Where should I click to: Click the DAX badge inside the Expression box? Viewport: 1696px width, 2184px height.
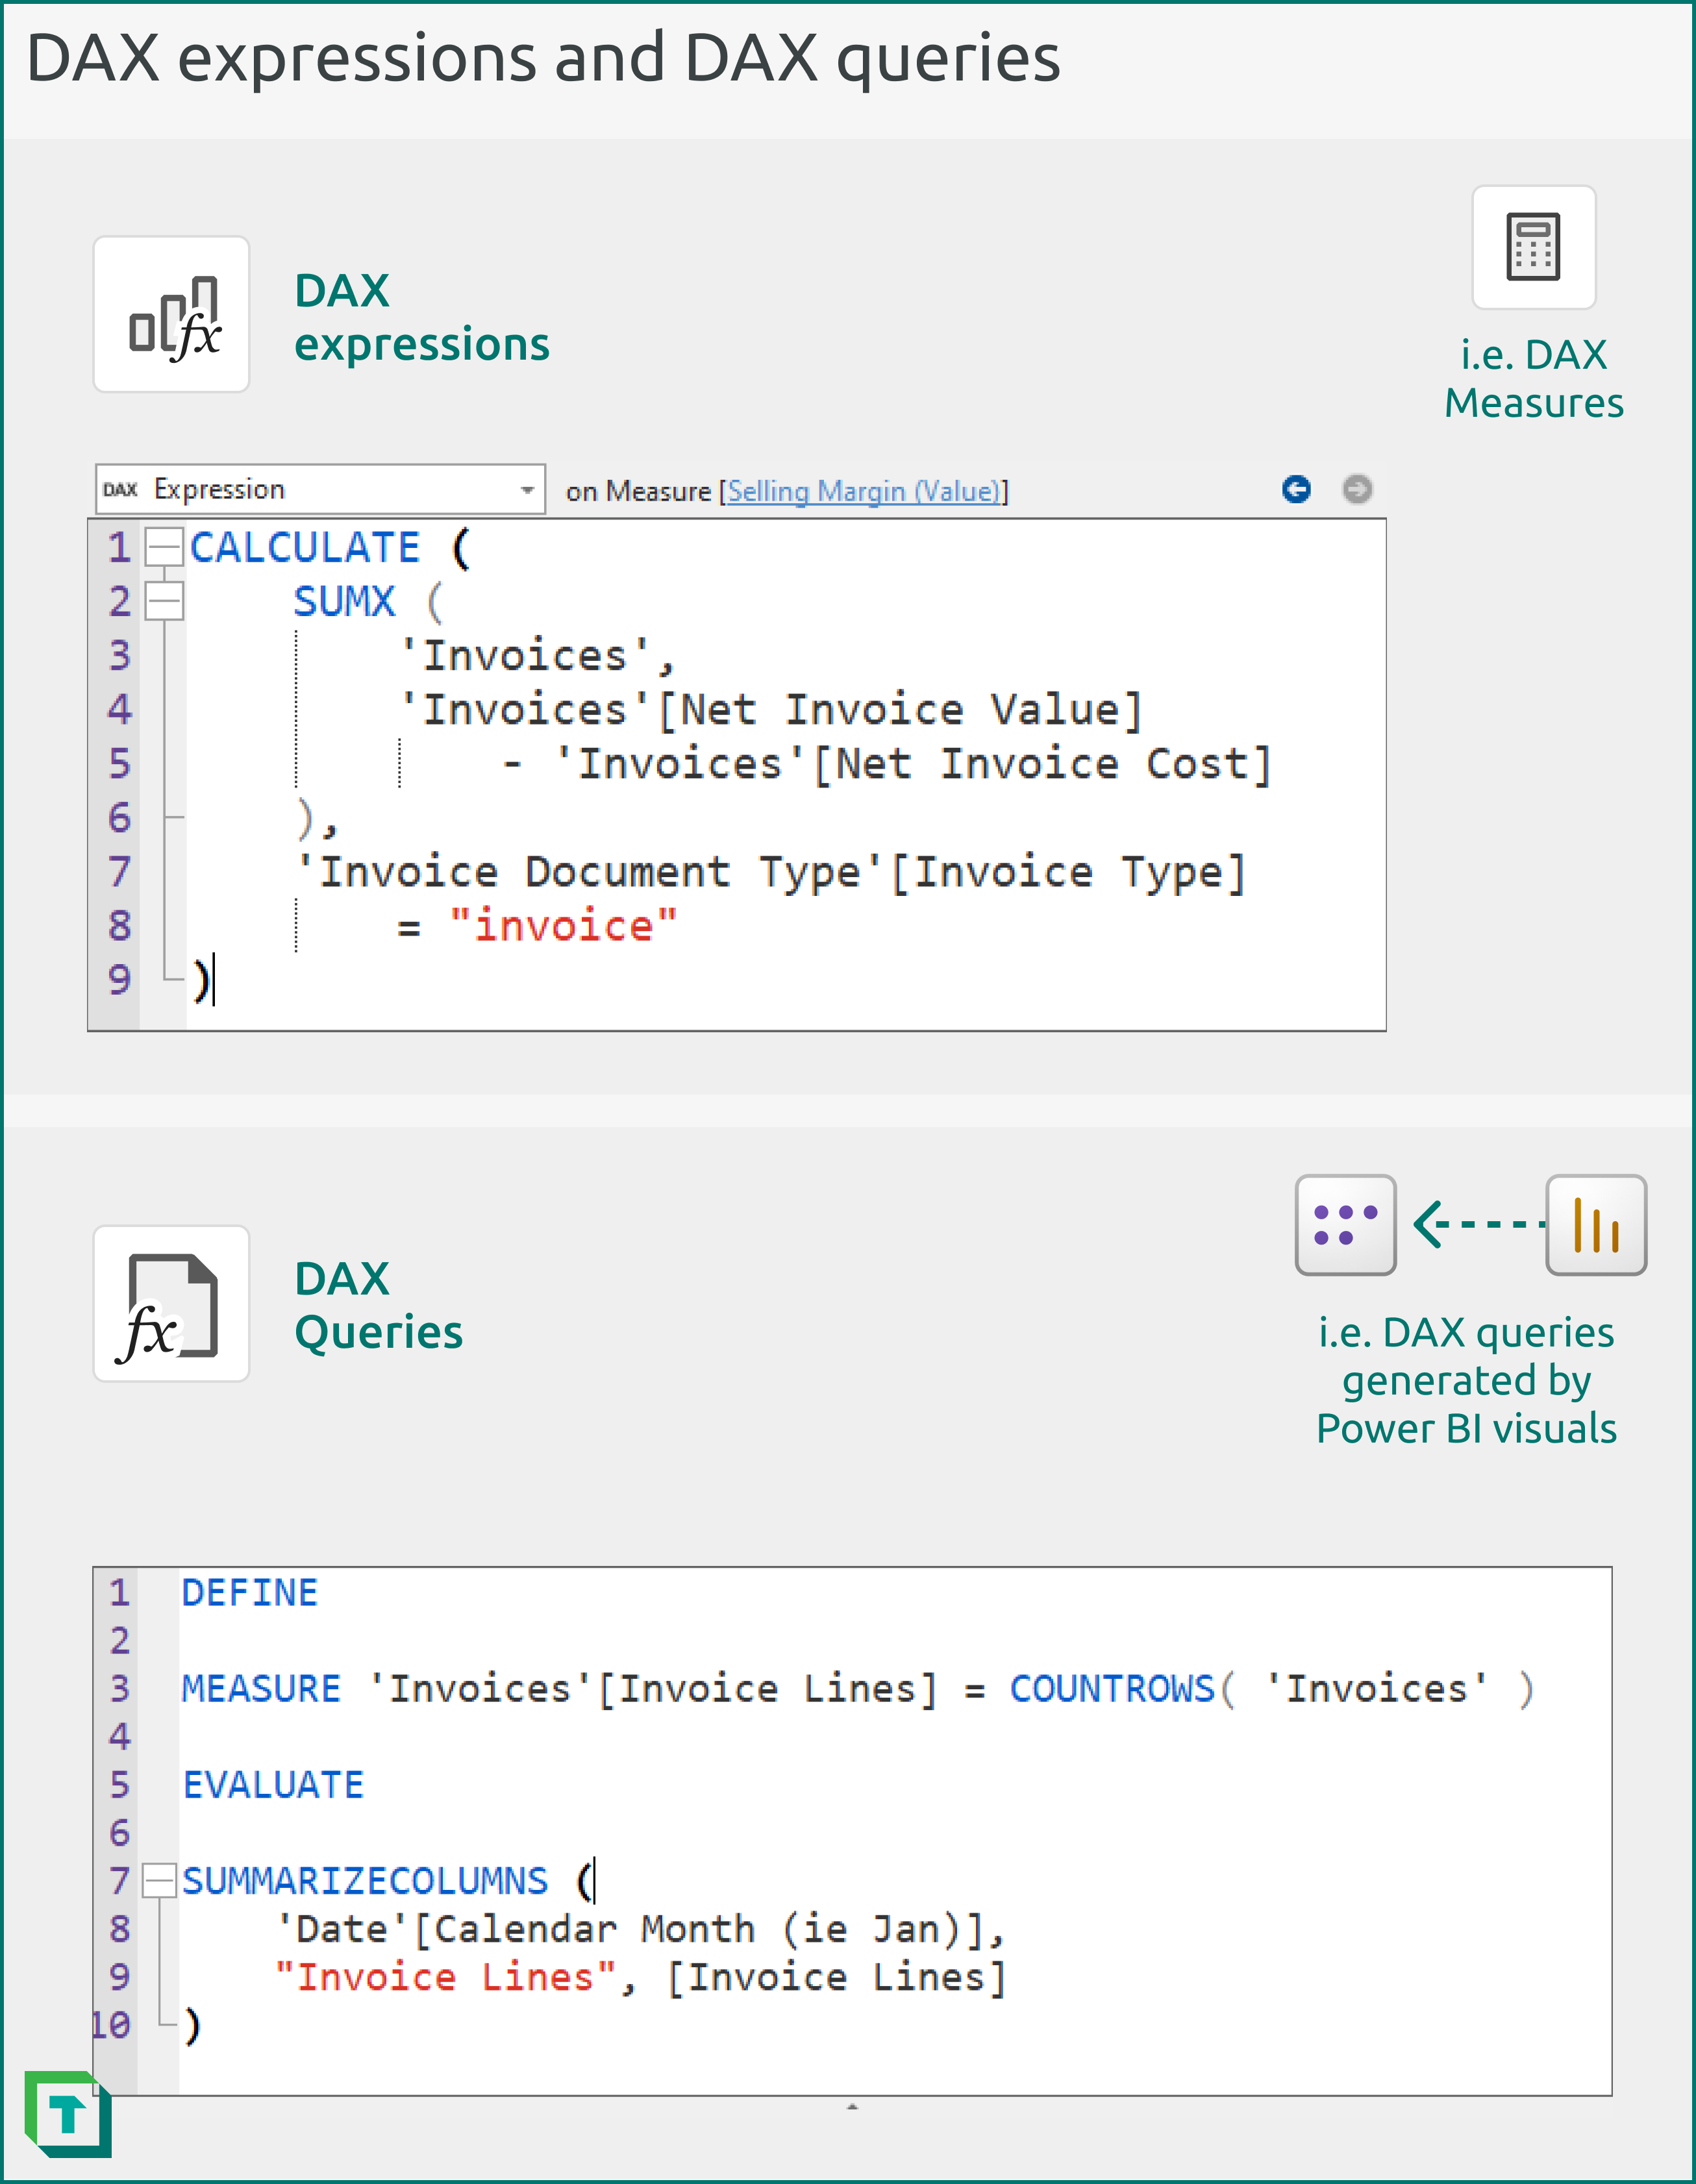[120, 489]
